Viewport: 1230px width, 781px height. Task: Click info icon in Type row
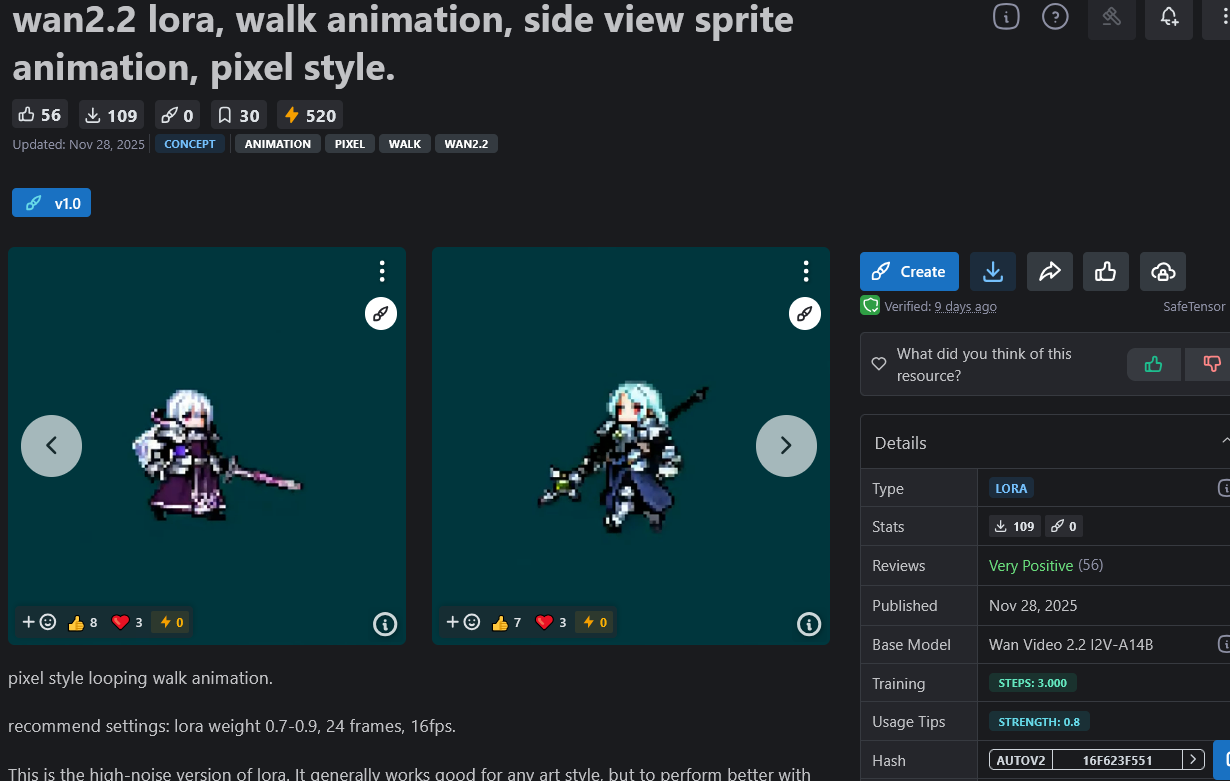tap(1224, 488)
